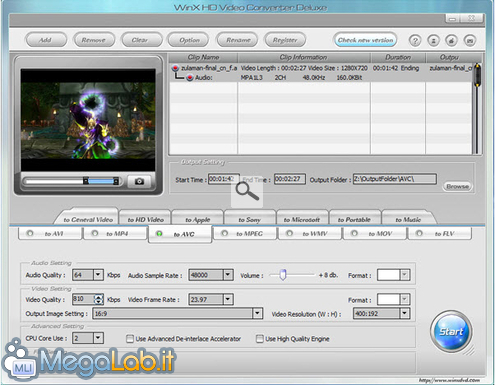Open CPU Core Use dropdown
This screenshot has width=495, height=385.
coord(98,338)
